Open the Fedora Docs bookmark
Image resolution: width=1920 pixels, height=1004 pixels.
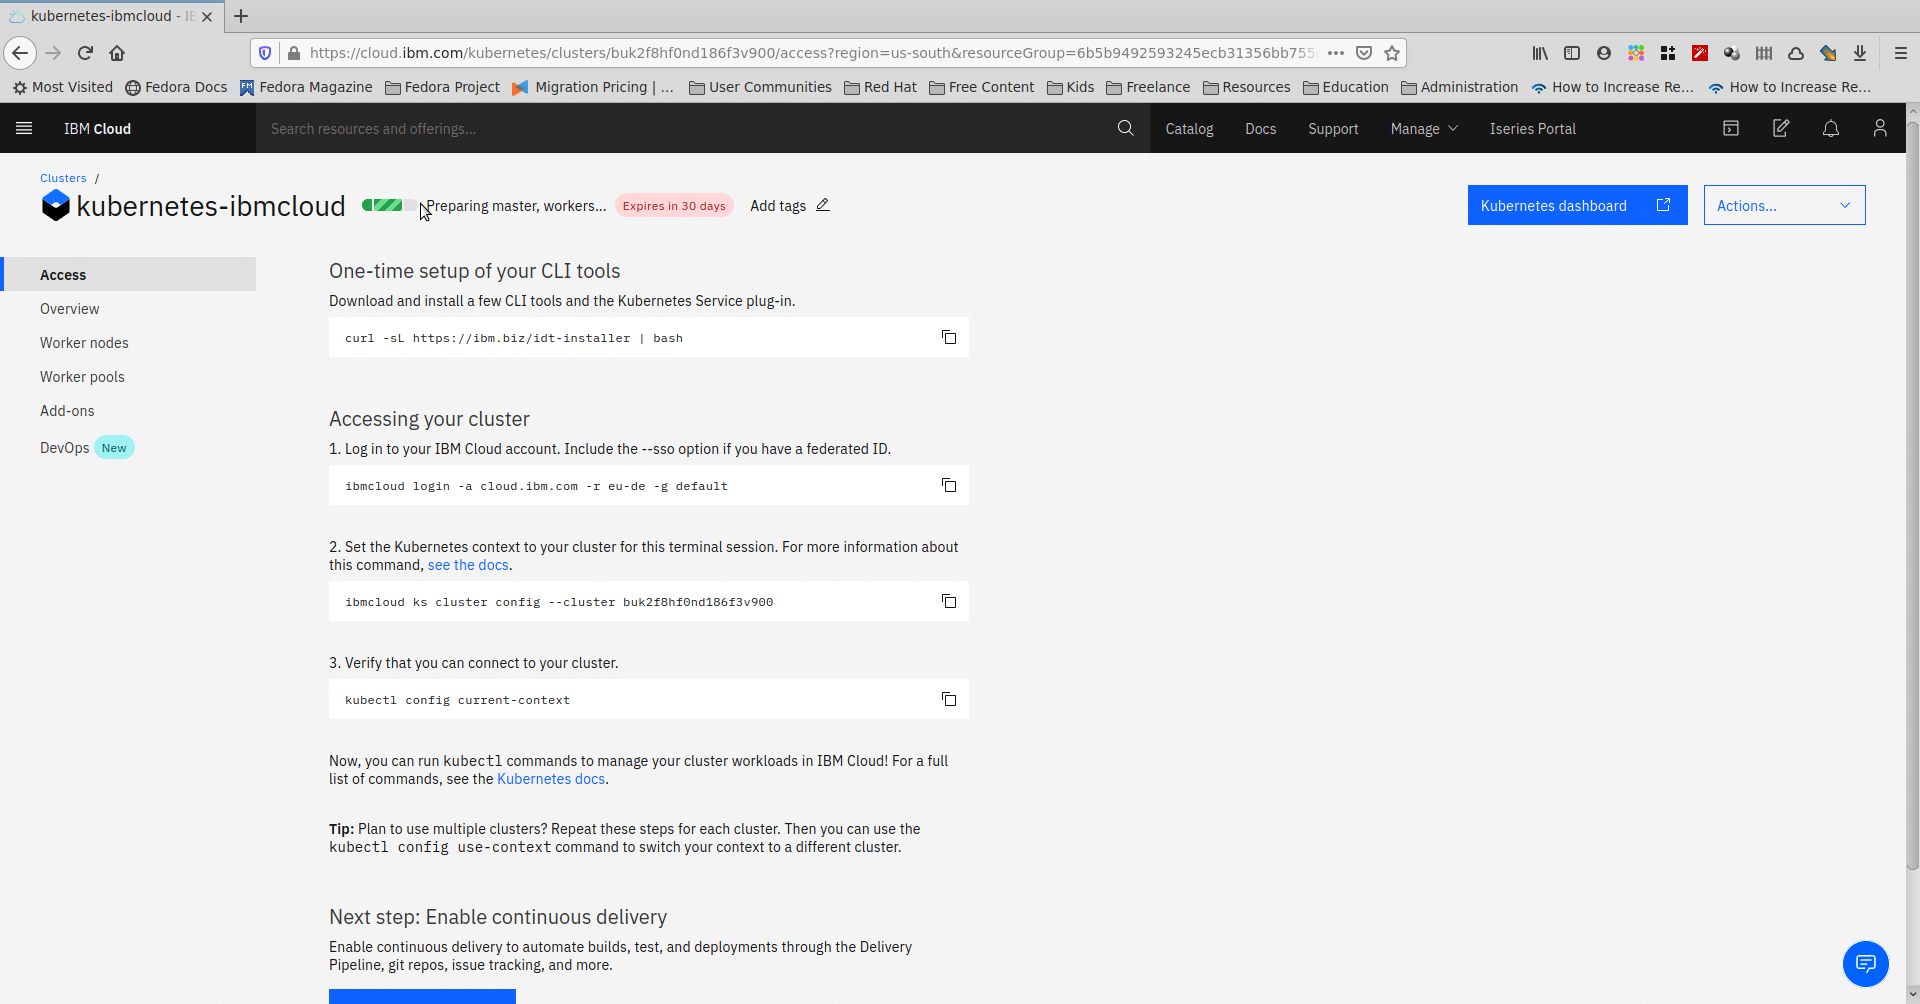(176, 87)
